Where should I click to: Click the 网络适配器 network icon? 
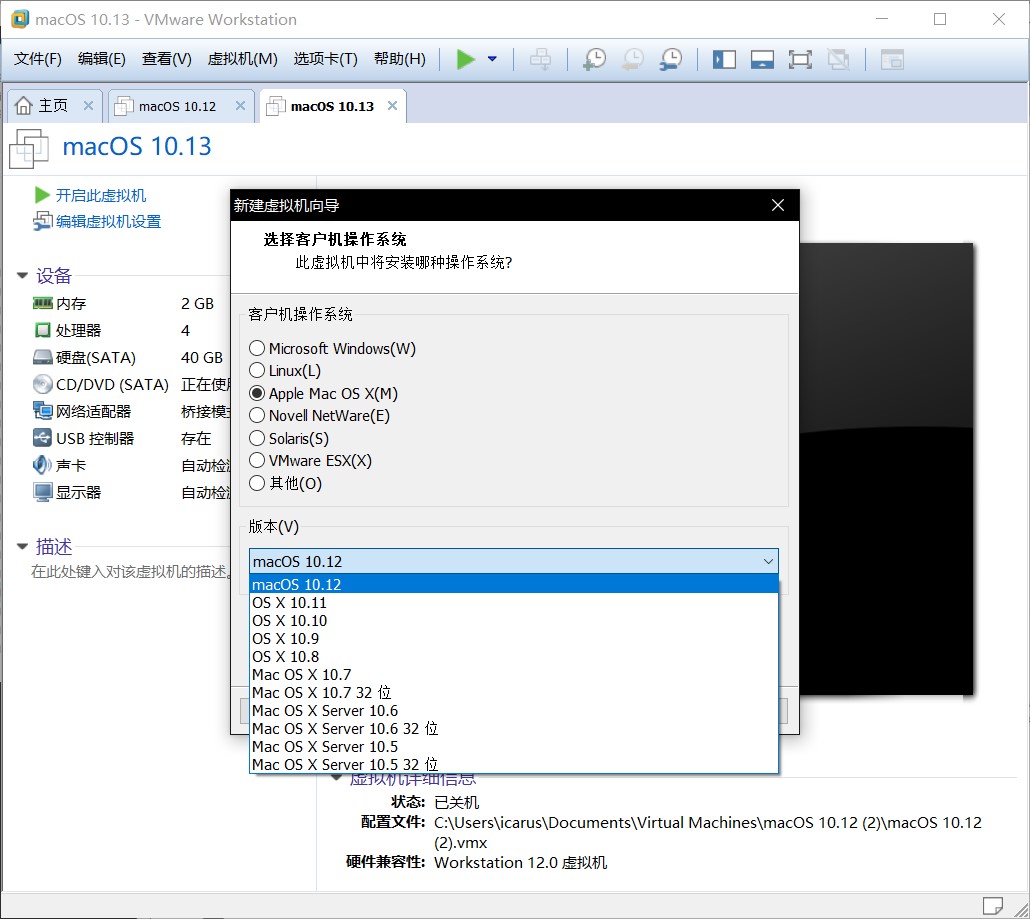point(42,411)
